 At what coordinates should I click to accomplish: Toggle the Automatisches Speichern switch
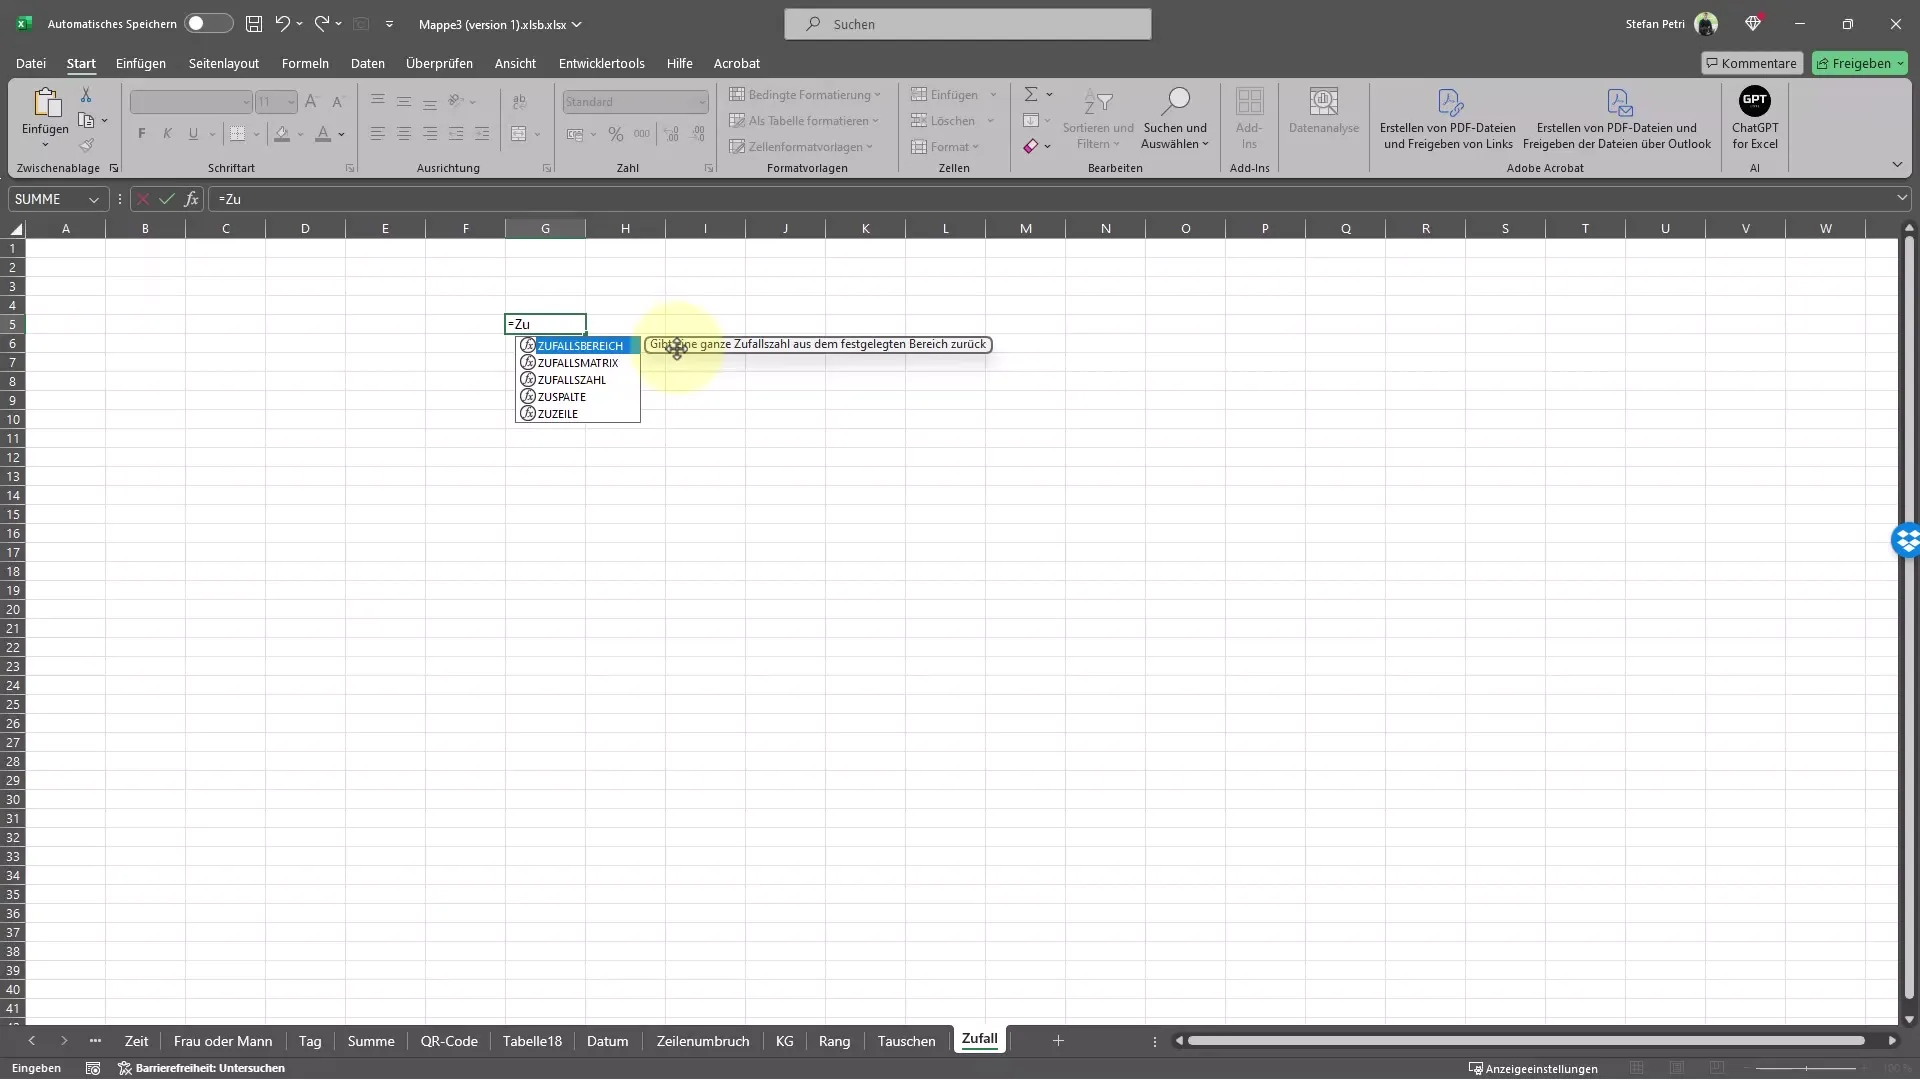pos(208,23)
